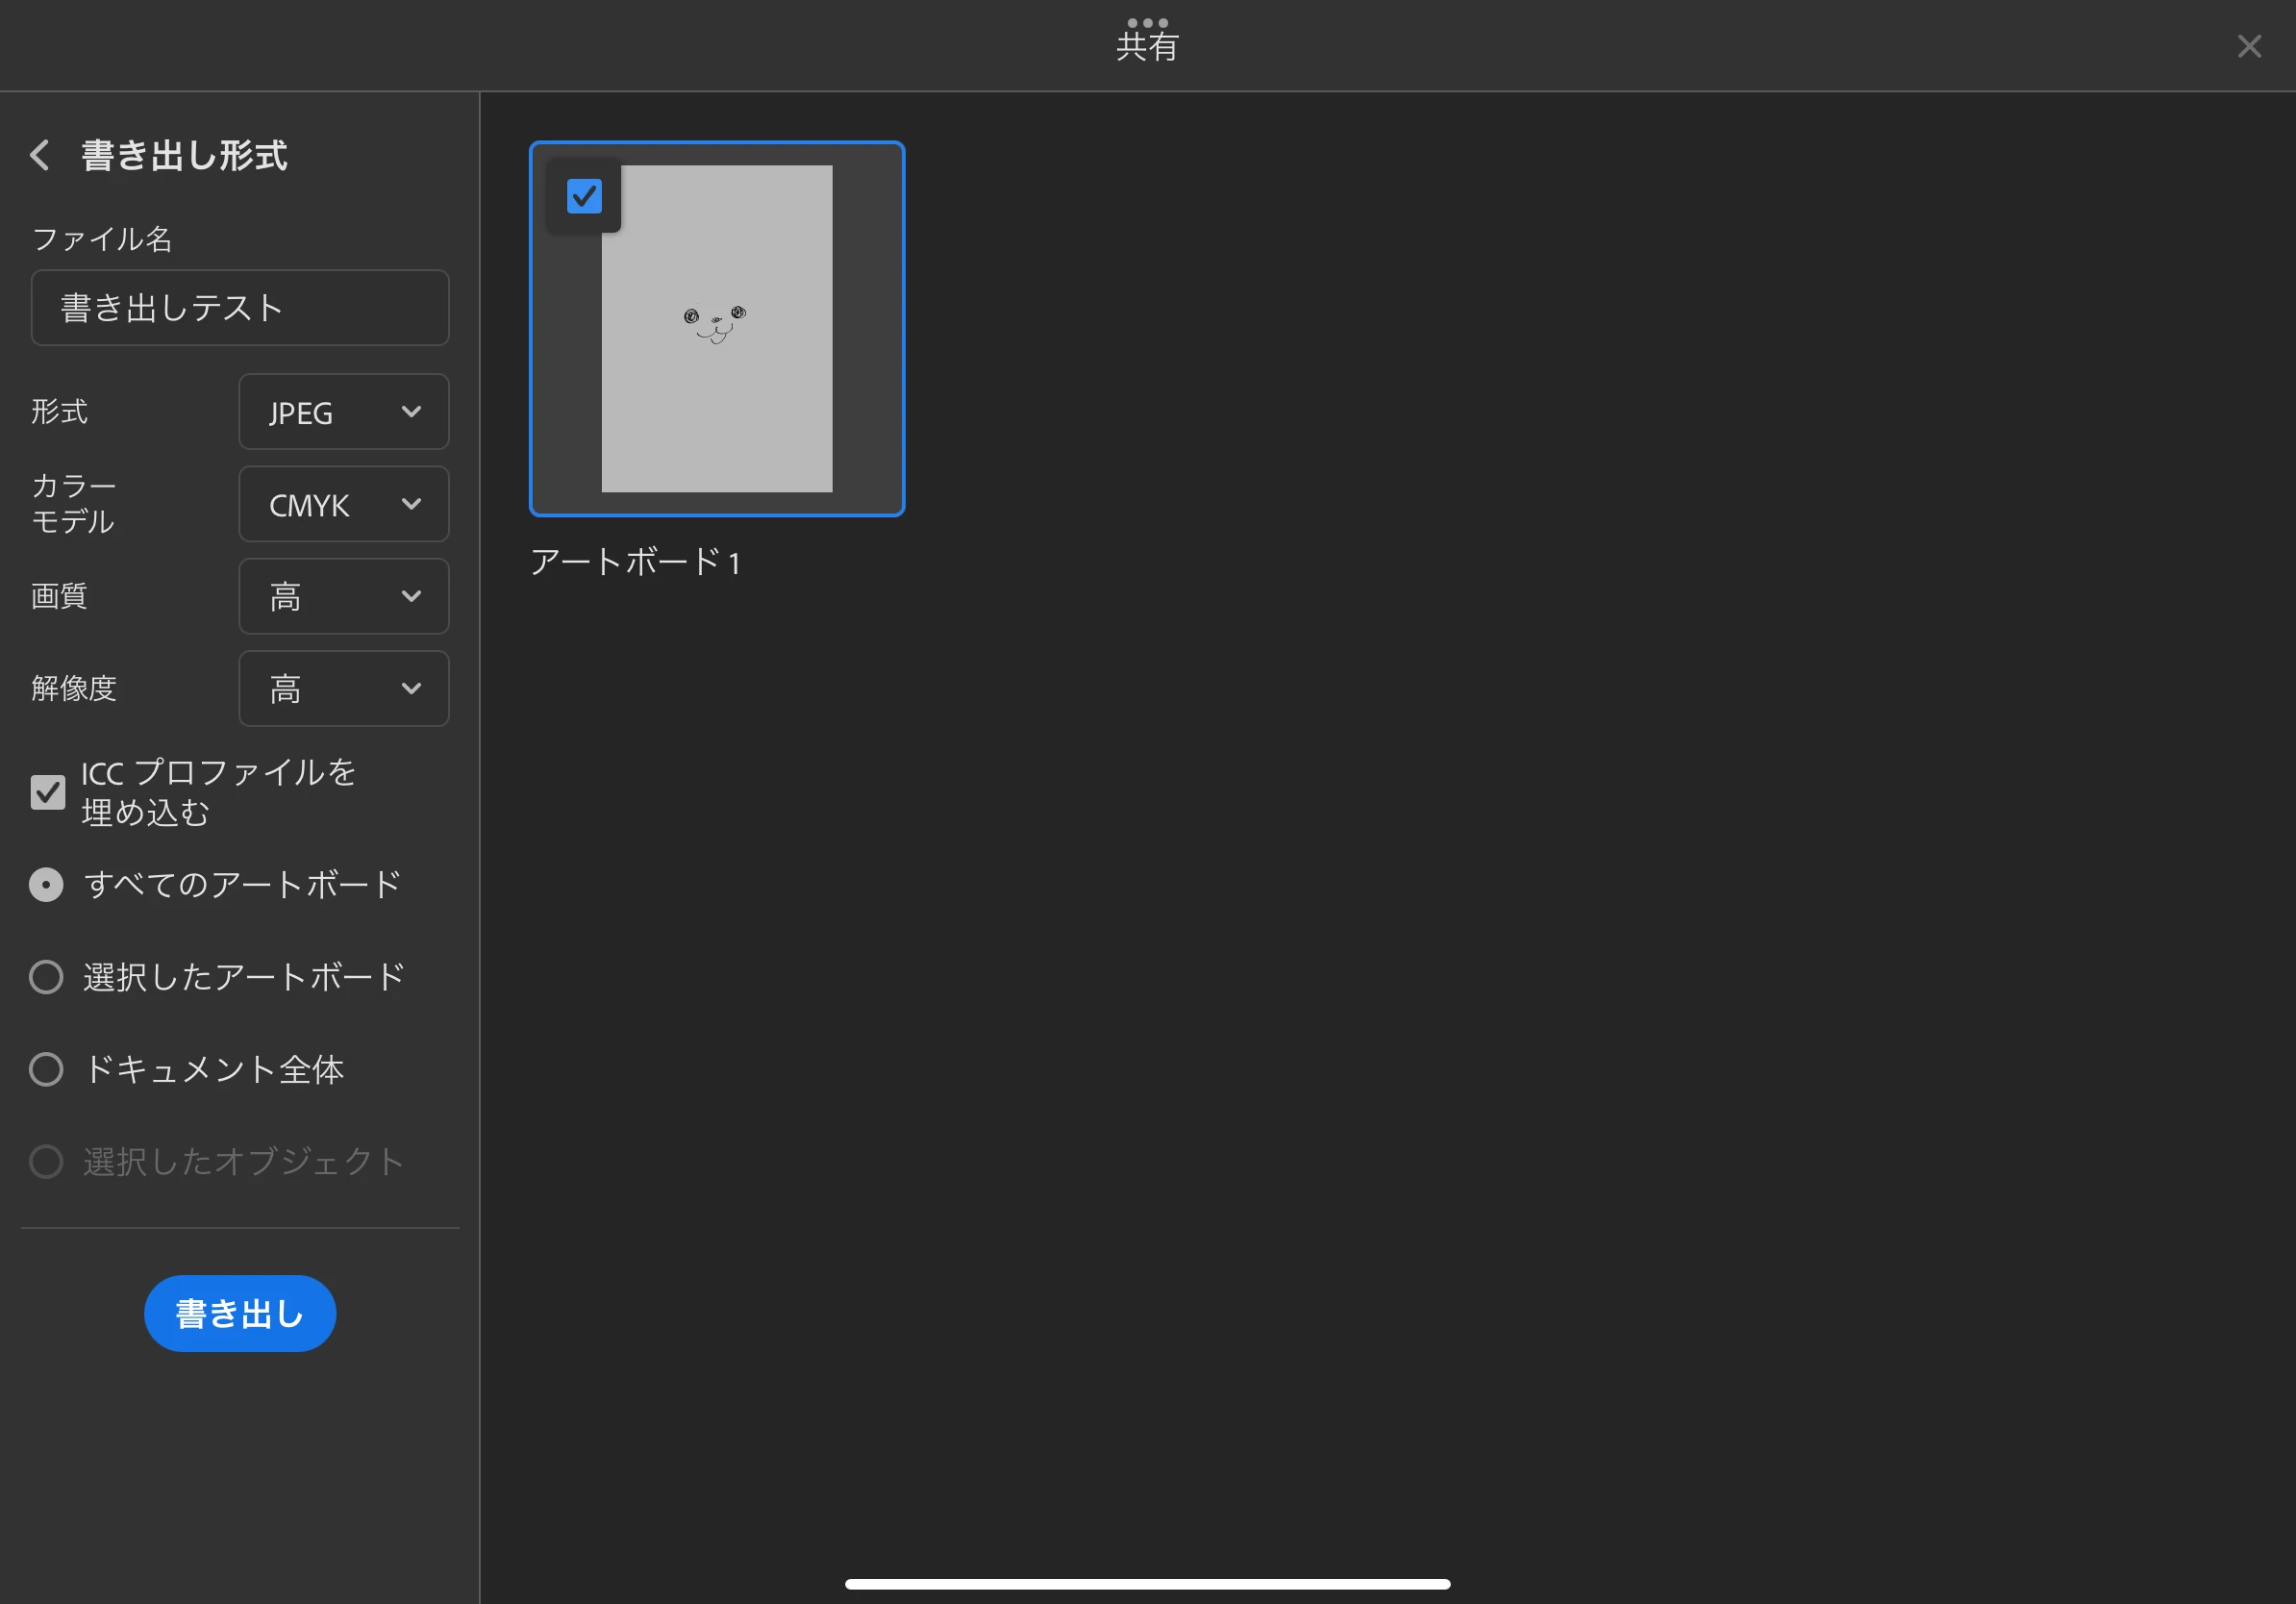This screenshot has width=2296, height=1604.
Task: Select ドキュメント全体 radio option
Action: click(46, 1069)
